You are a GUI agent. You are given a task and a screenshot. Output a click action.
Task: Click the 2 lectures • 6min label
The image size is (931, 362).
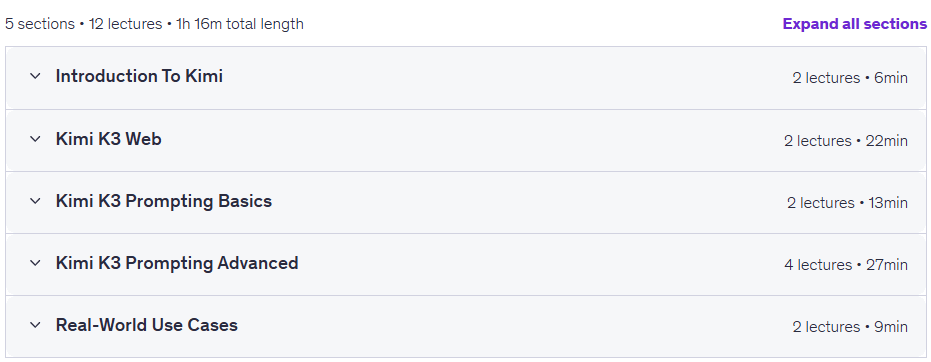[x=850, y=78]
